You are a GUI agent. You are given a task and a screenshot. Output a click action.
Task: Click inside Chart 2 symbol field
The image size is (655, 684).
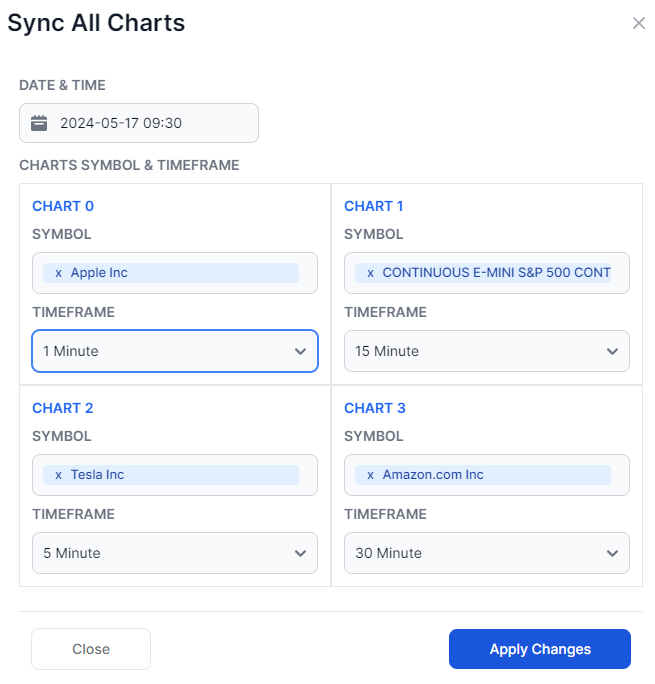click(x=175, y=475)
